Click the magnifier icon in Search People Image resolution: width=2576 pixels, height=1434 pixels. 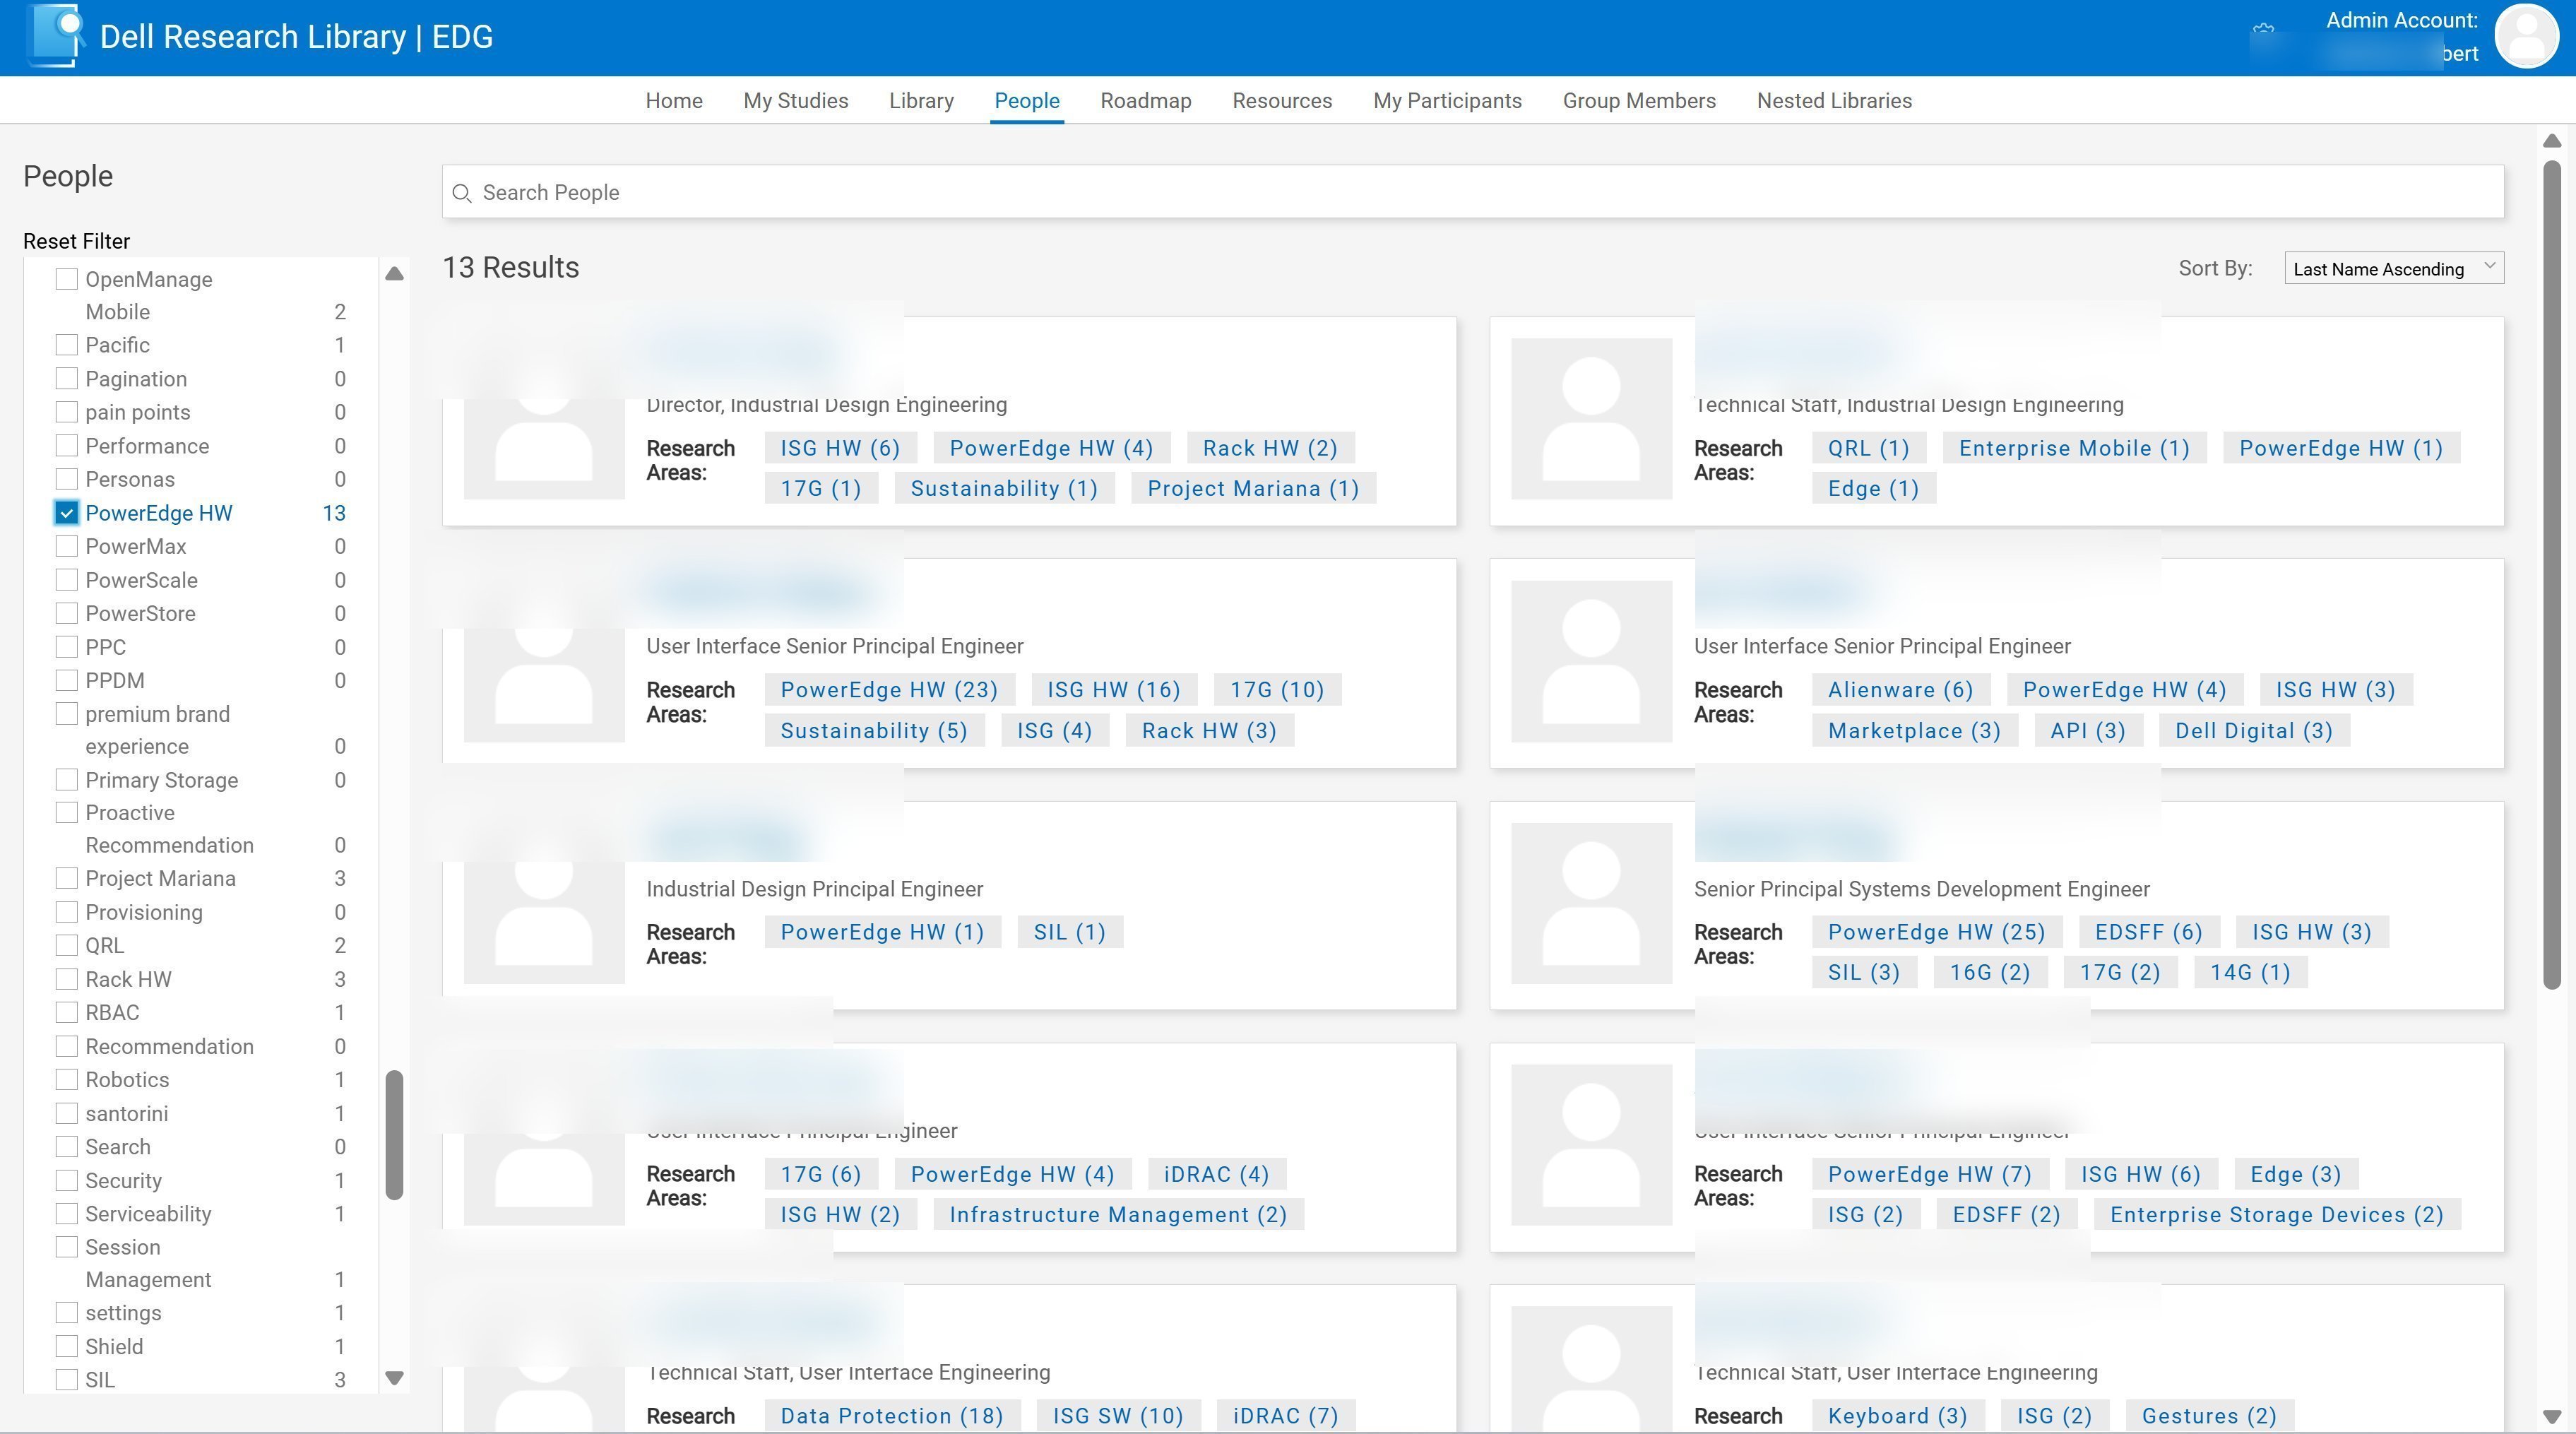[461, 193]
